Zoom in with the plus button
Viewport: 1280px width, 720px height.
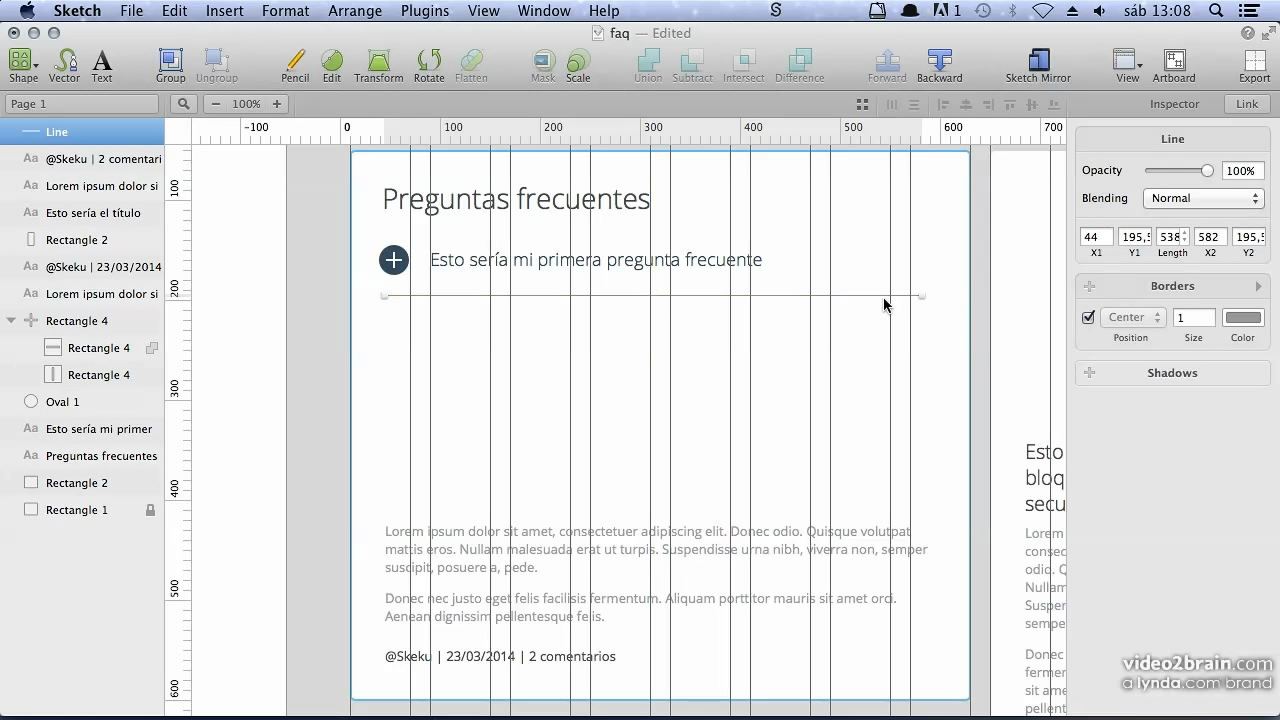(x=276, y=104)
